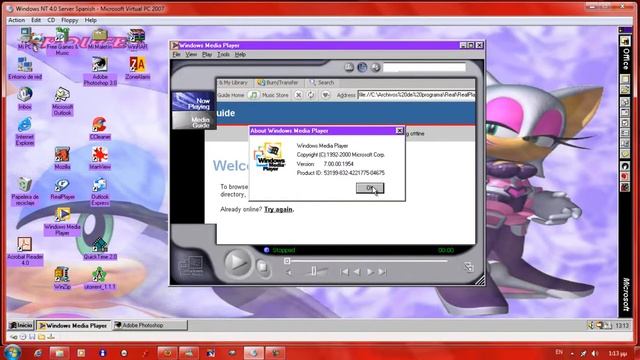640x360 pixels.
Task: Click the second round button (dark blue)
Action: [362, 67]
